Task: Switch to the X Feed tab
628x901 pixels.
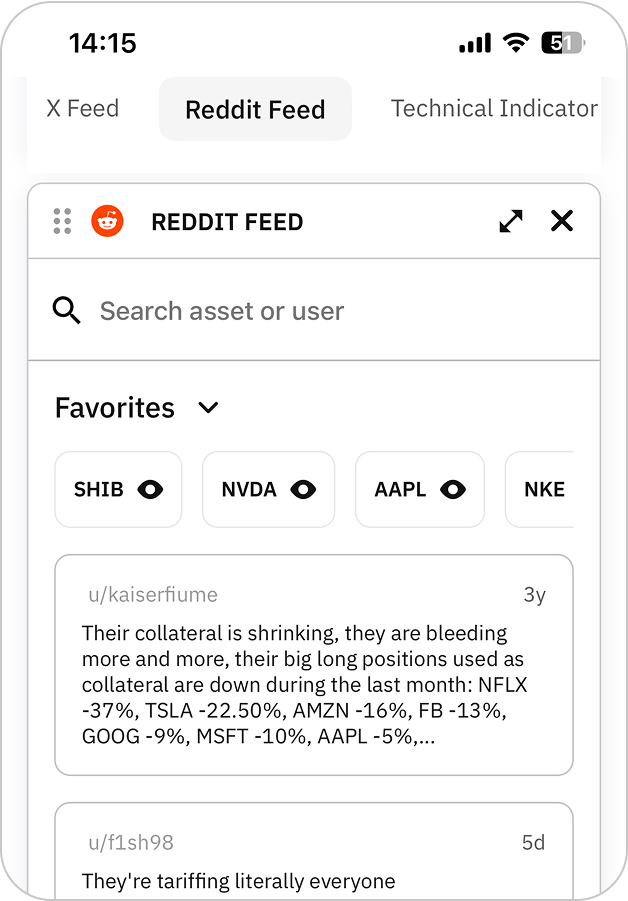Action: [83, 109]
